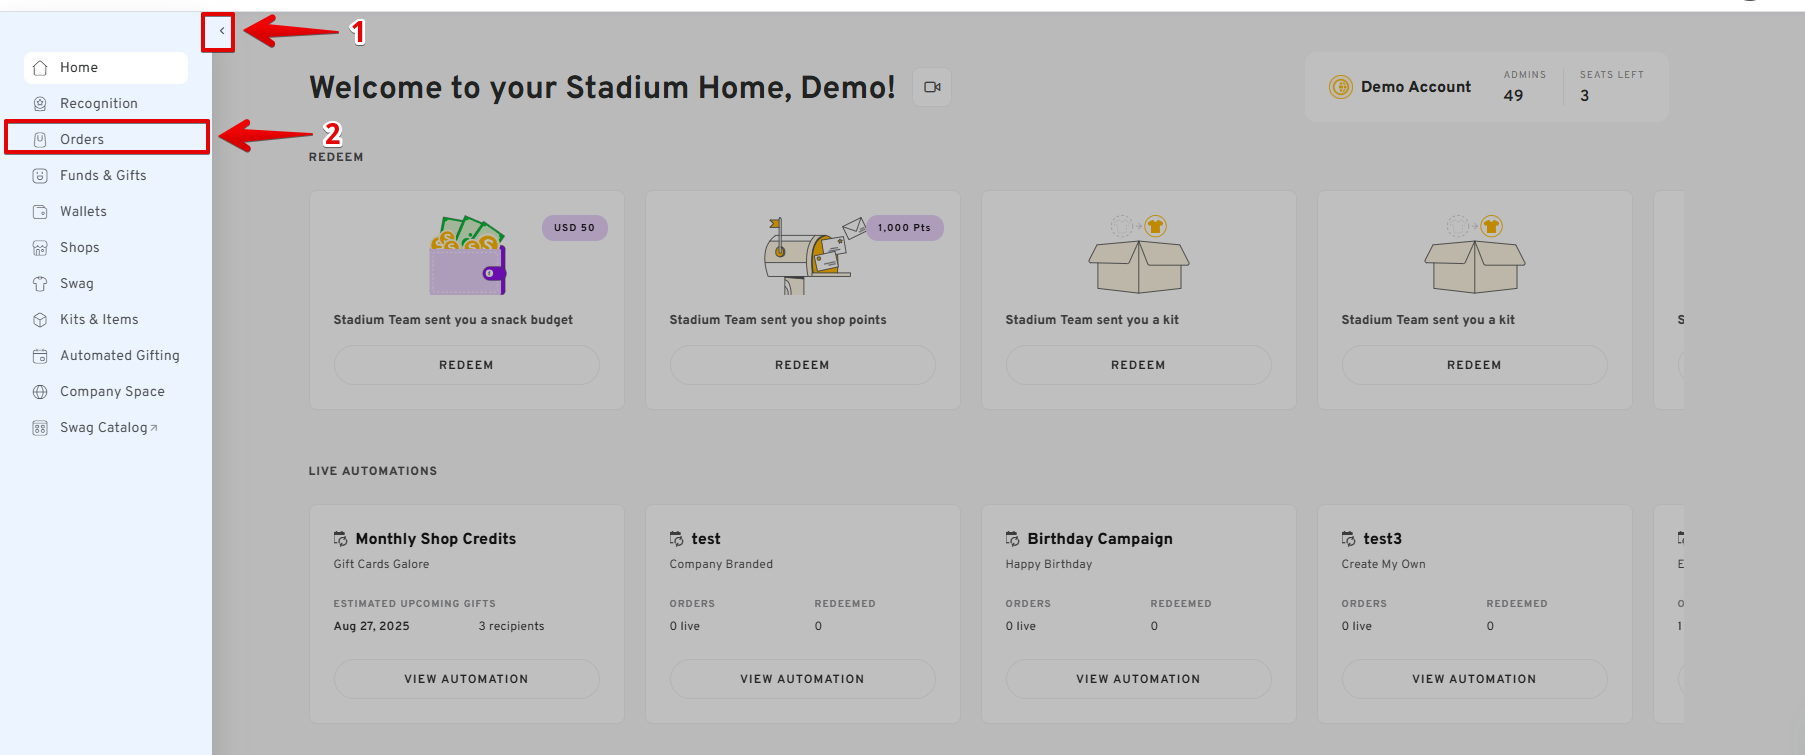The height and width of the screenshot is (755, 1805).
Task: Open the video camera icon beside welcome title
Action: pyautogui.click(x=932, y=87)
